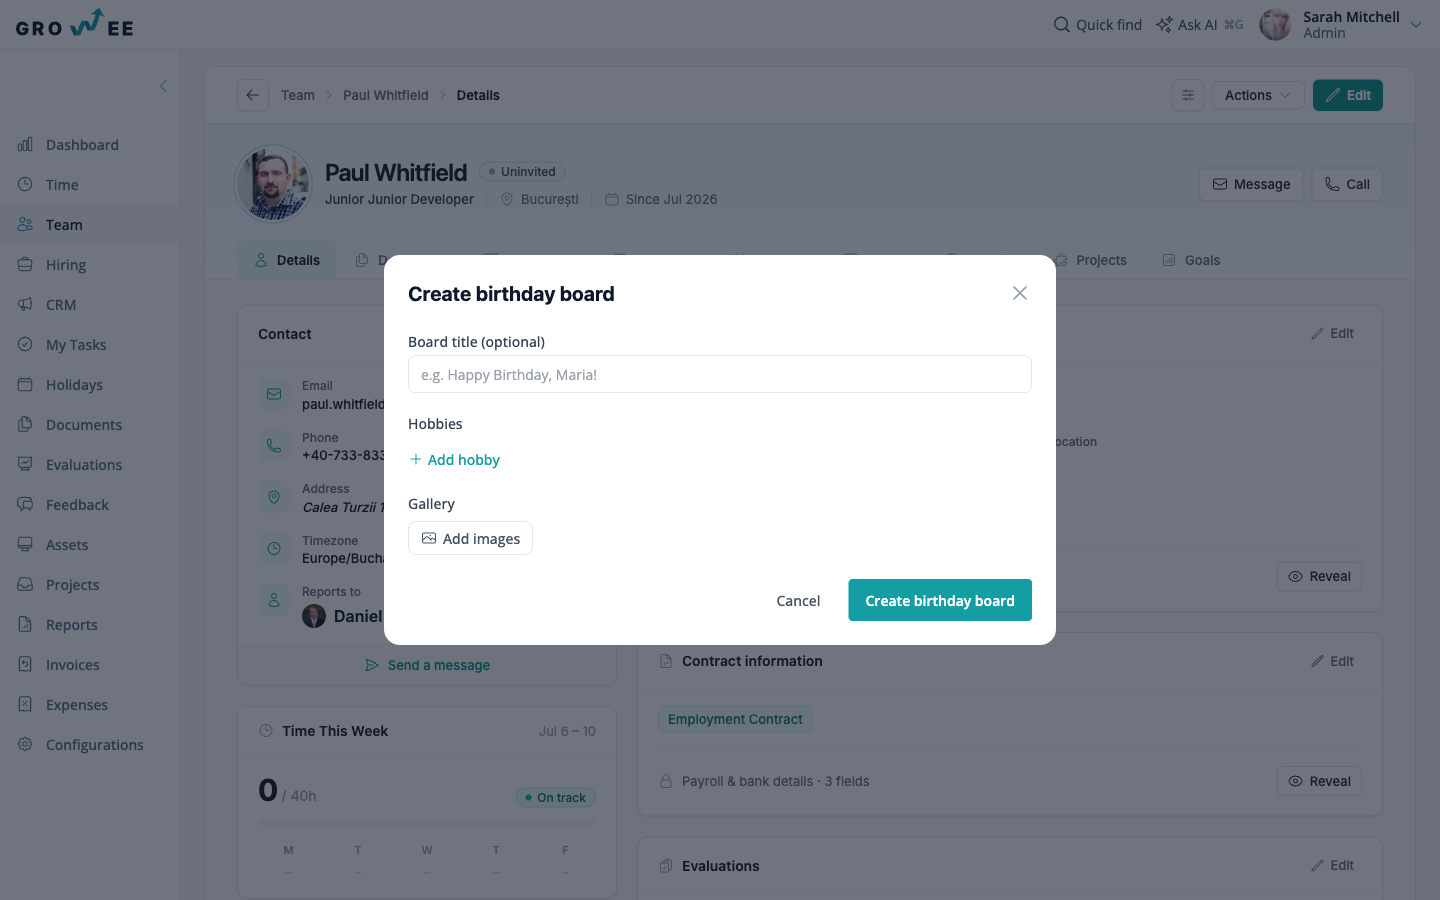Viewport: 1440px width, 900px height.
Task: Open the display settings sliders icon
Action: [1187, 95]
